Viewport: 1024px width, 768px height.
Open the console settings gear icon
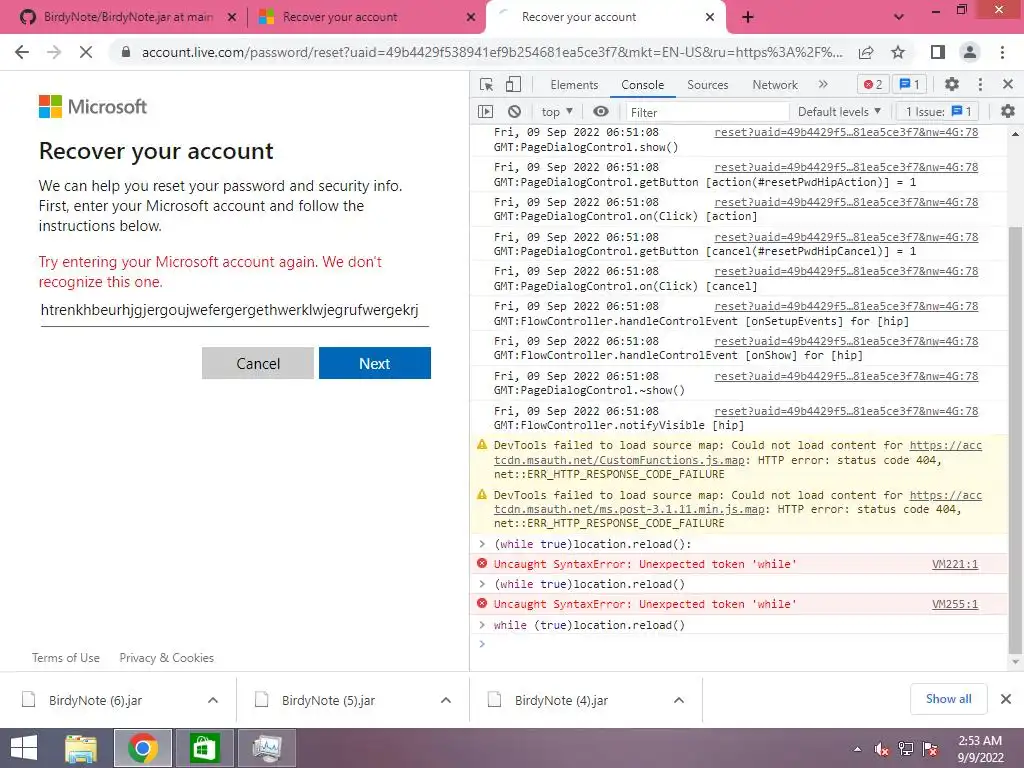pyautogui.click(x=1008, y=112)
